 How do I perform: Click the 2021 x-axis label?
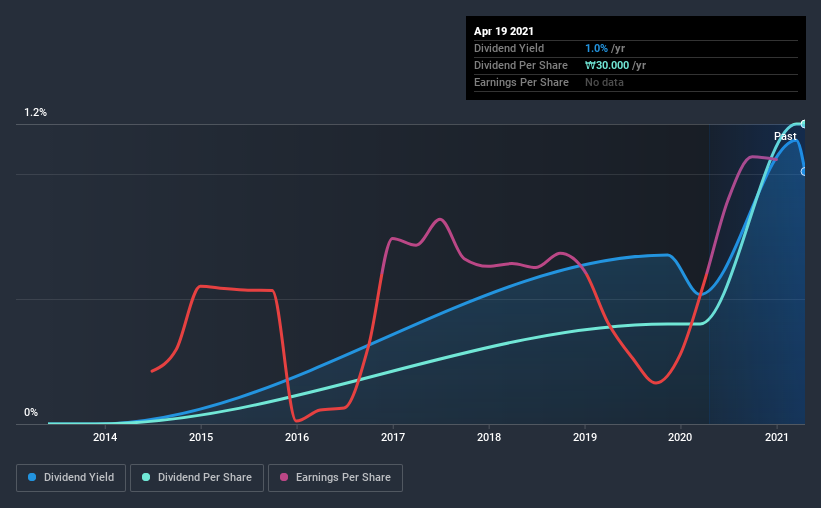coord(776,437)
